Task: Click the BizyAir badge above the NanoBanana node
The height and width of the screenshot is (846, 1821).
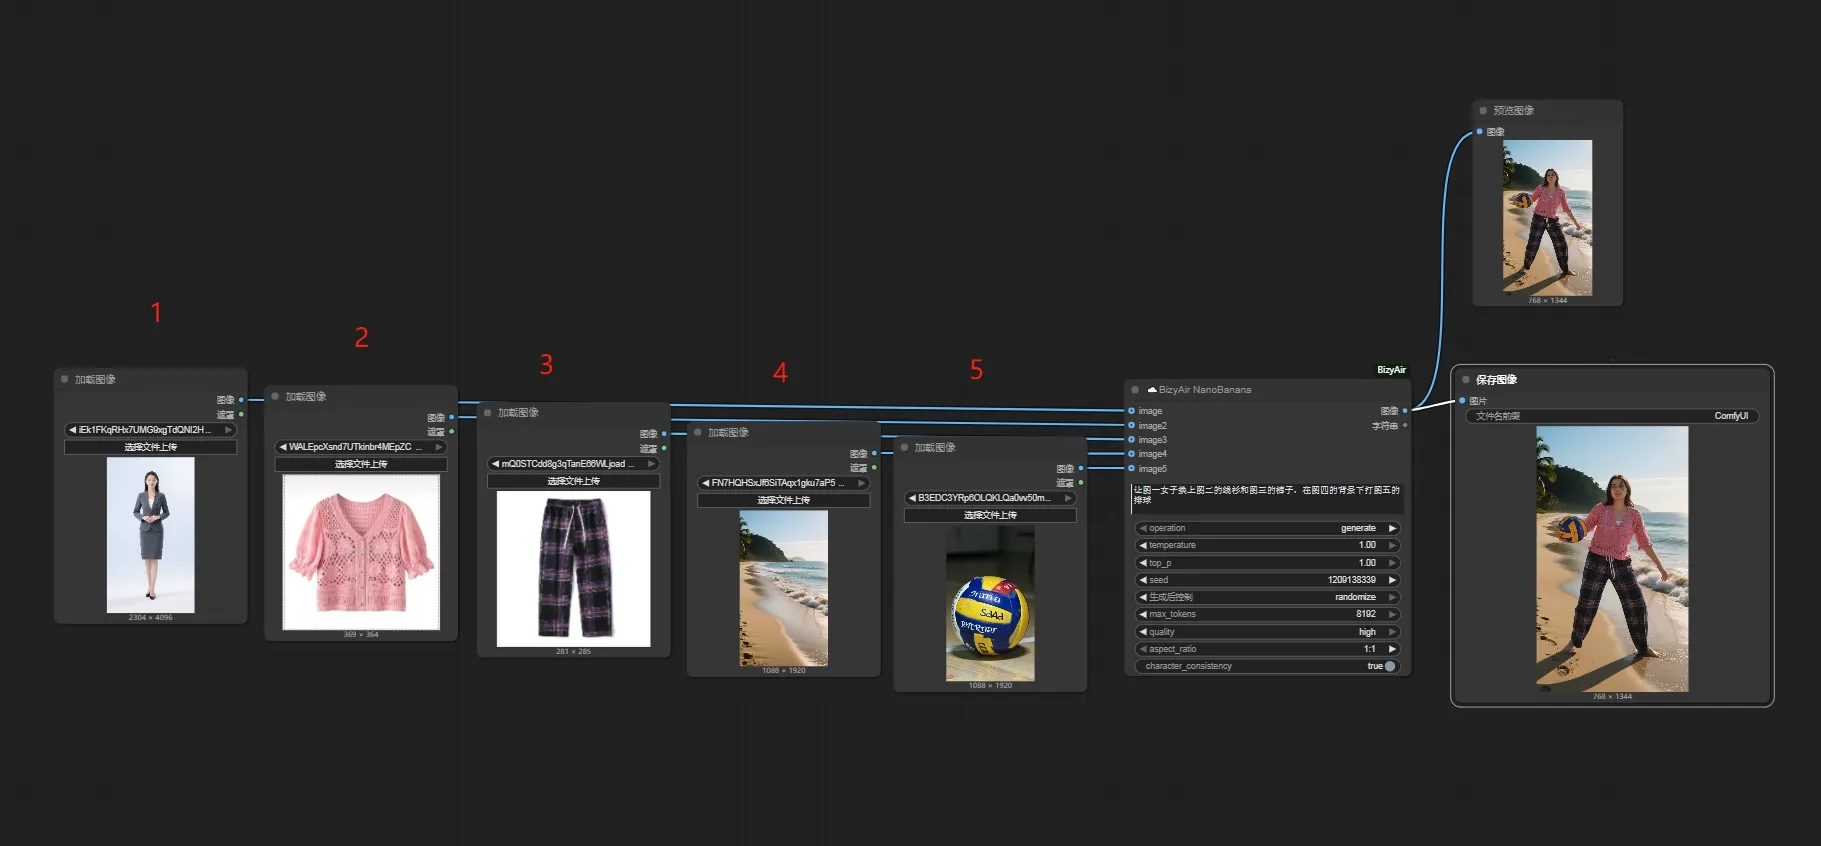Action: (1391, 370)
